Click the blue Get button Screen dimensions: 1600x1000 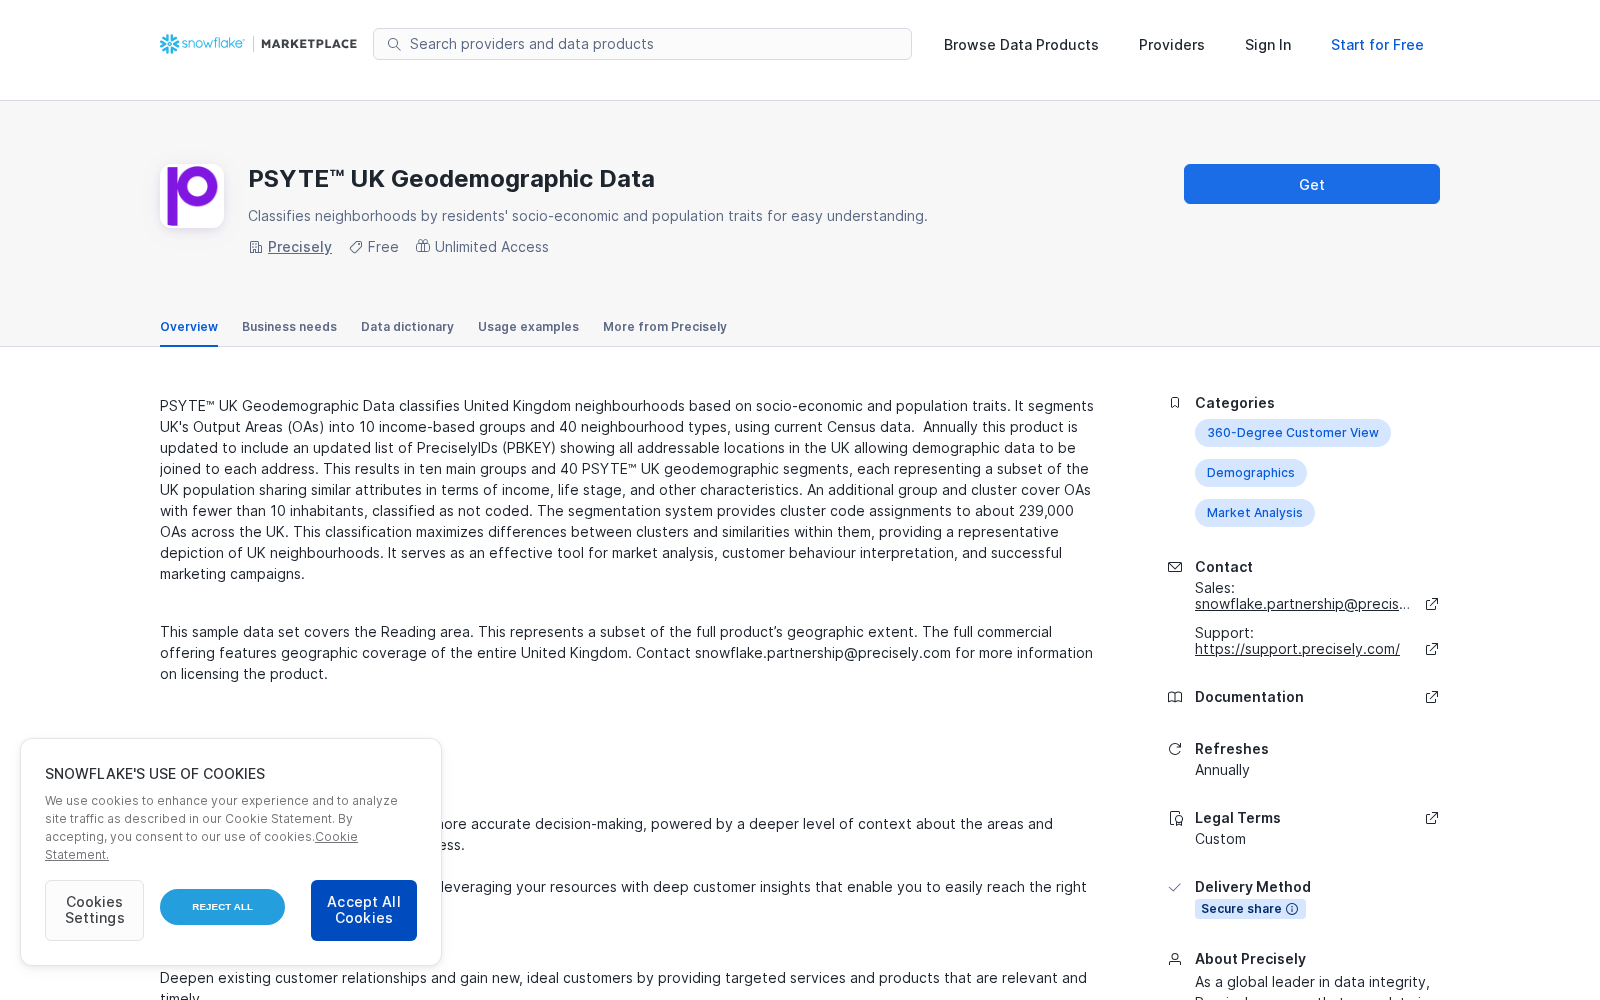[1312, 184]
